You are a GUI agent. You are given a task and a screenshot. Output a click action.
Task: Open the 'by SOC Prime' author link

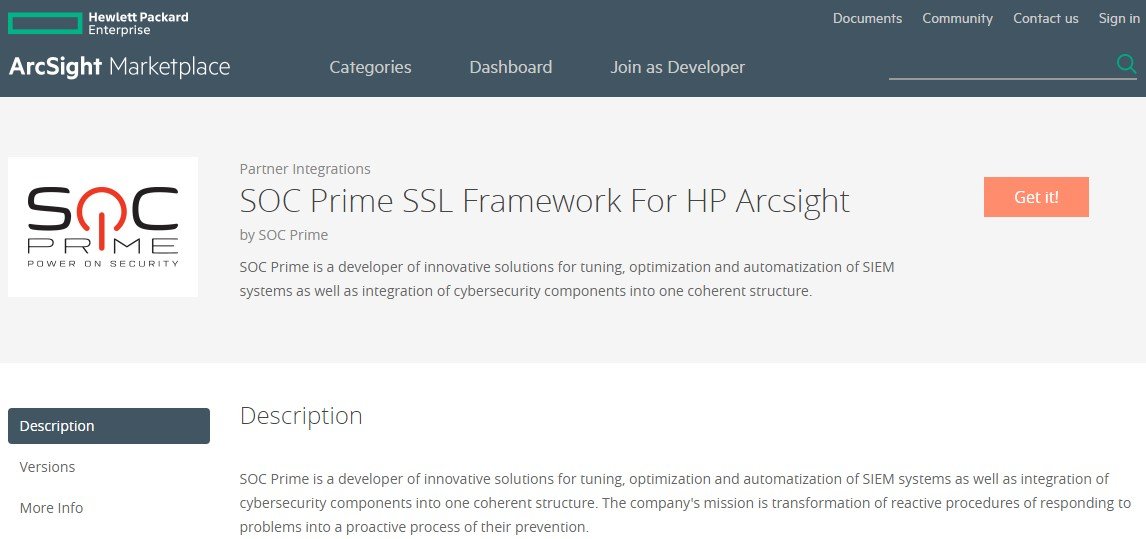(284, 235)
